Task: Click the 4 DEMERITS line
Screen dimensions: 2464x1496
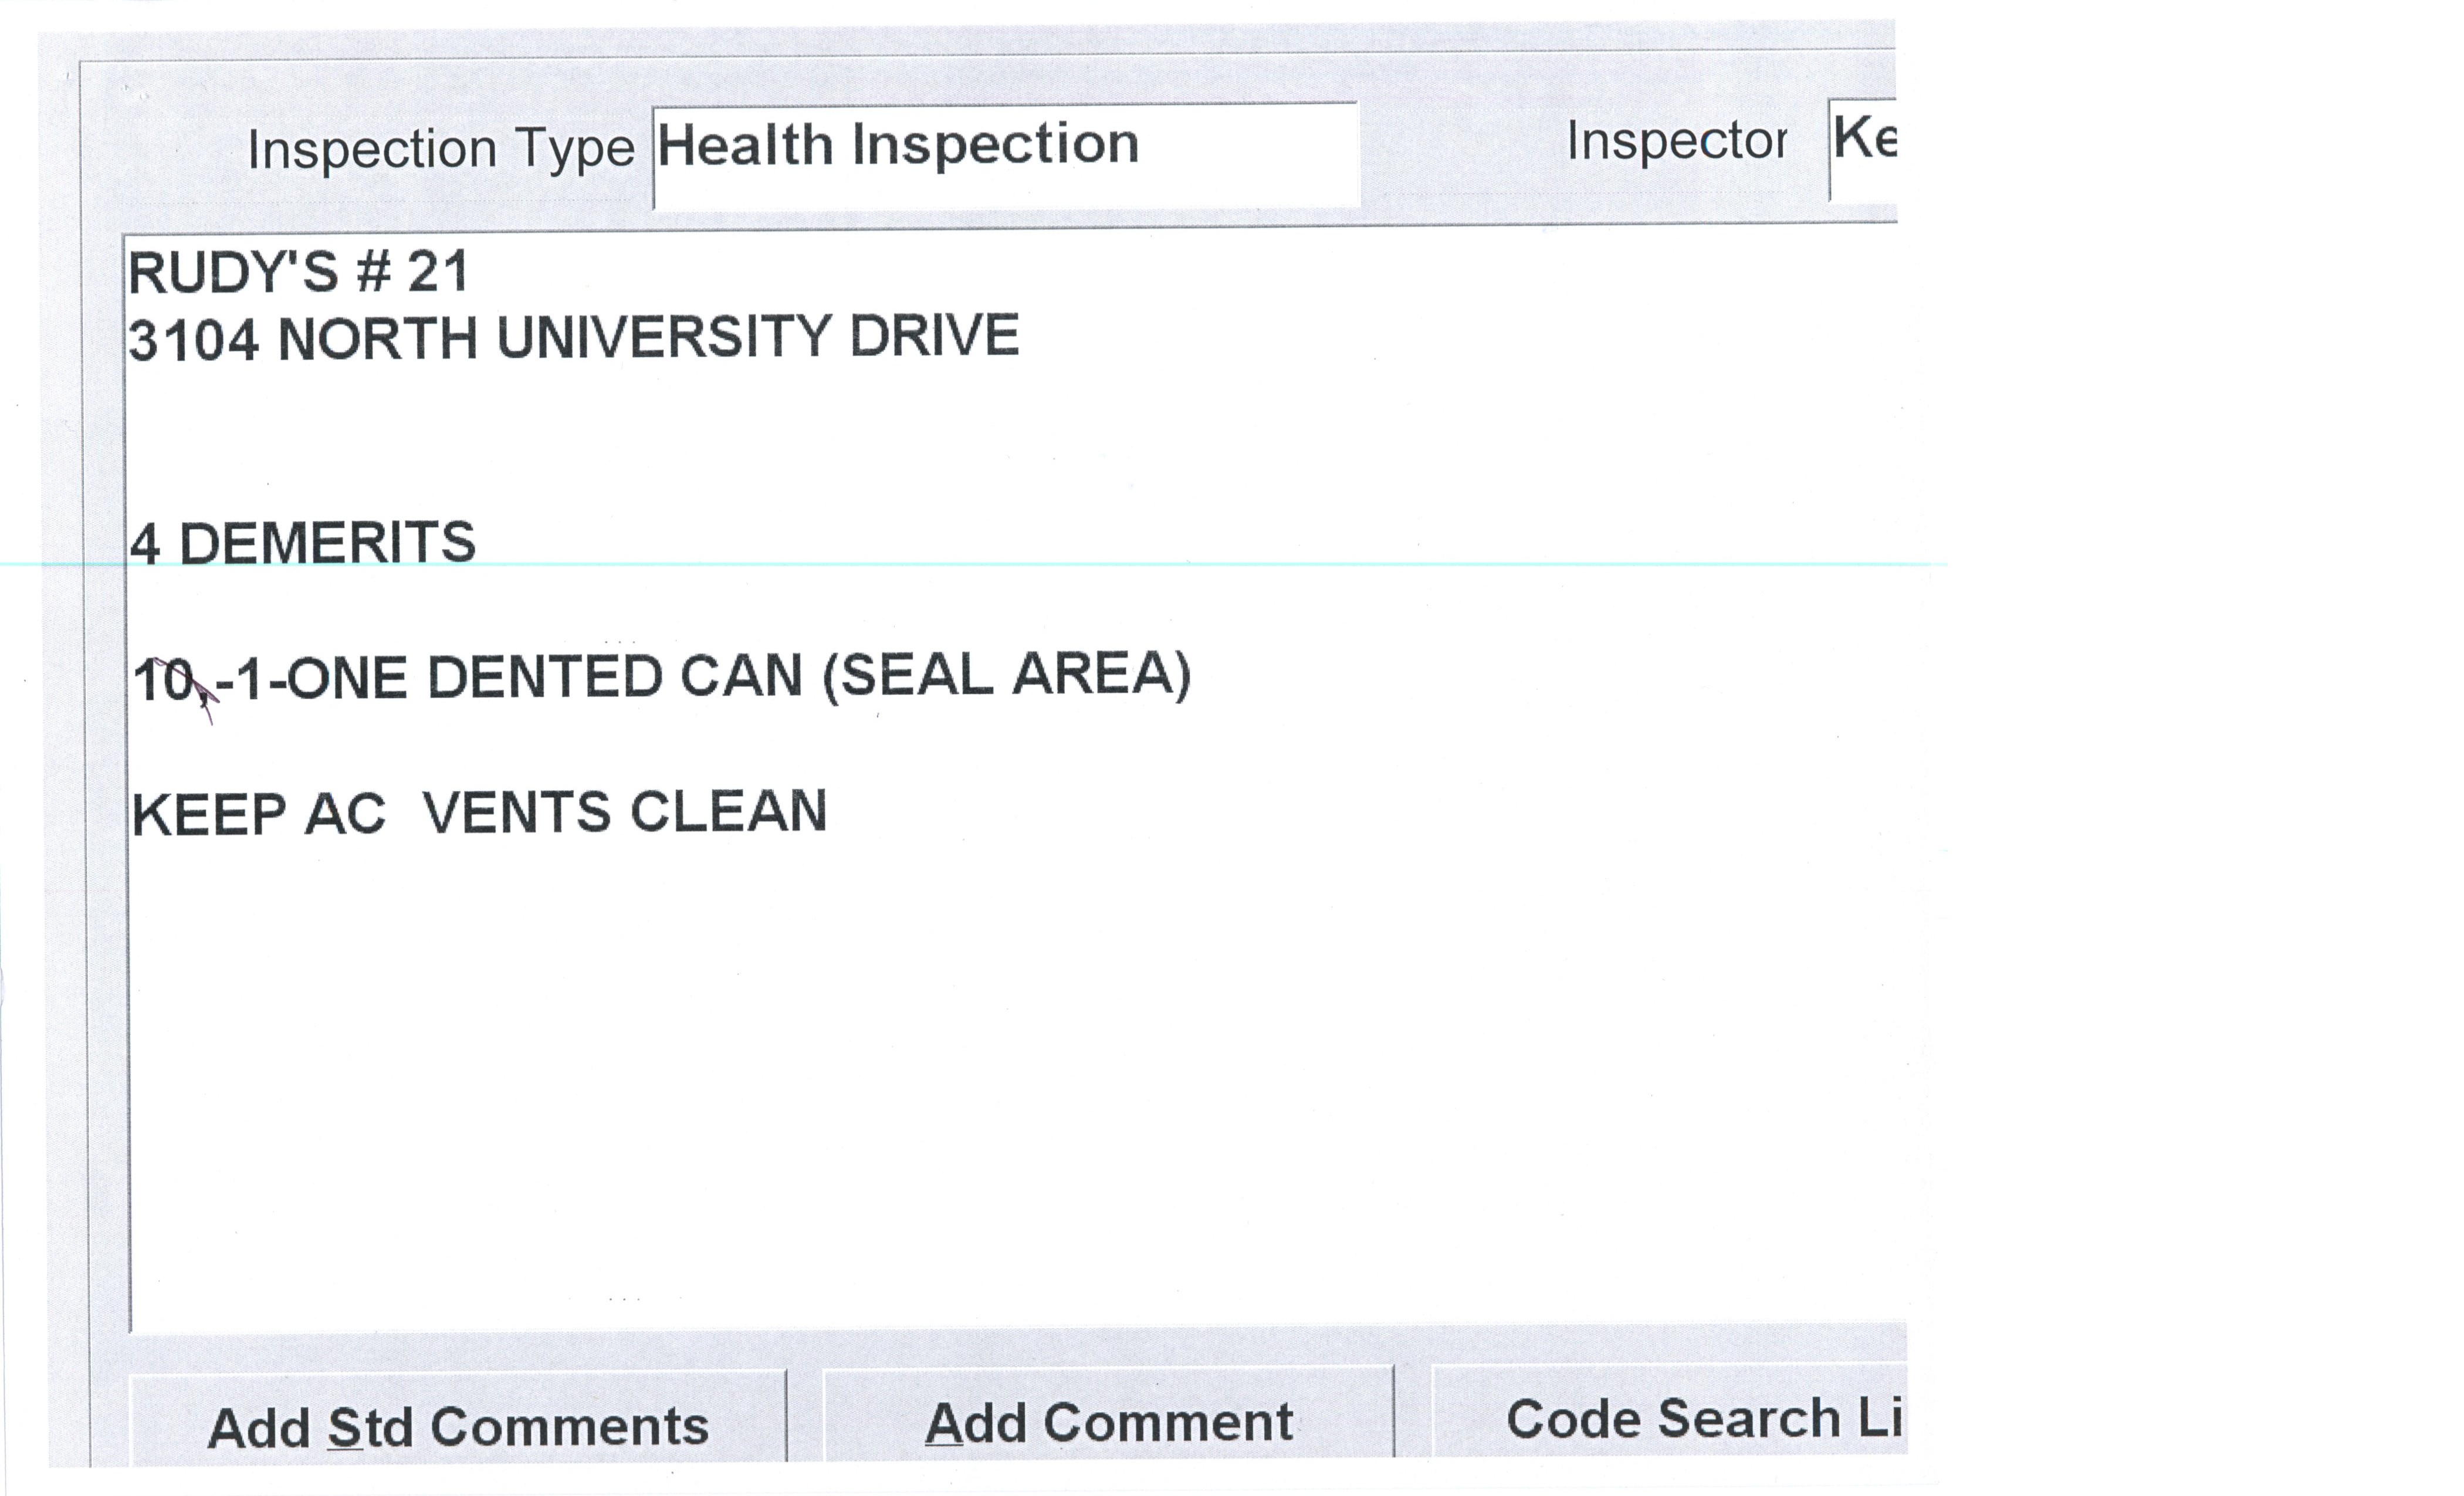Action: 303,544
